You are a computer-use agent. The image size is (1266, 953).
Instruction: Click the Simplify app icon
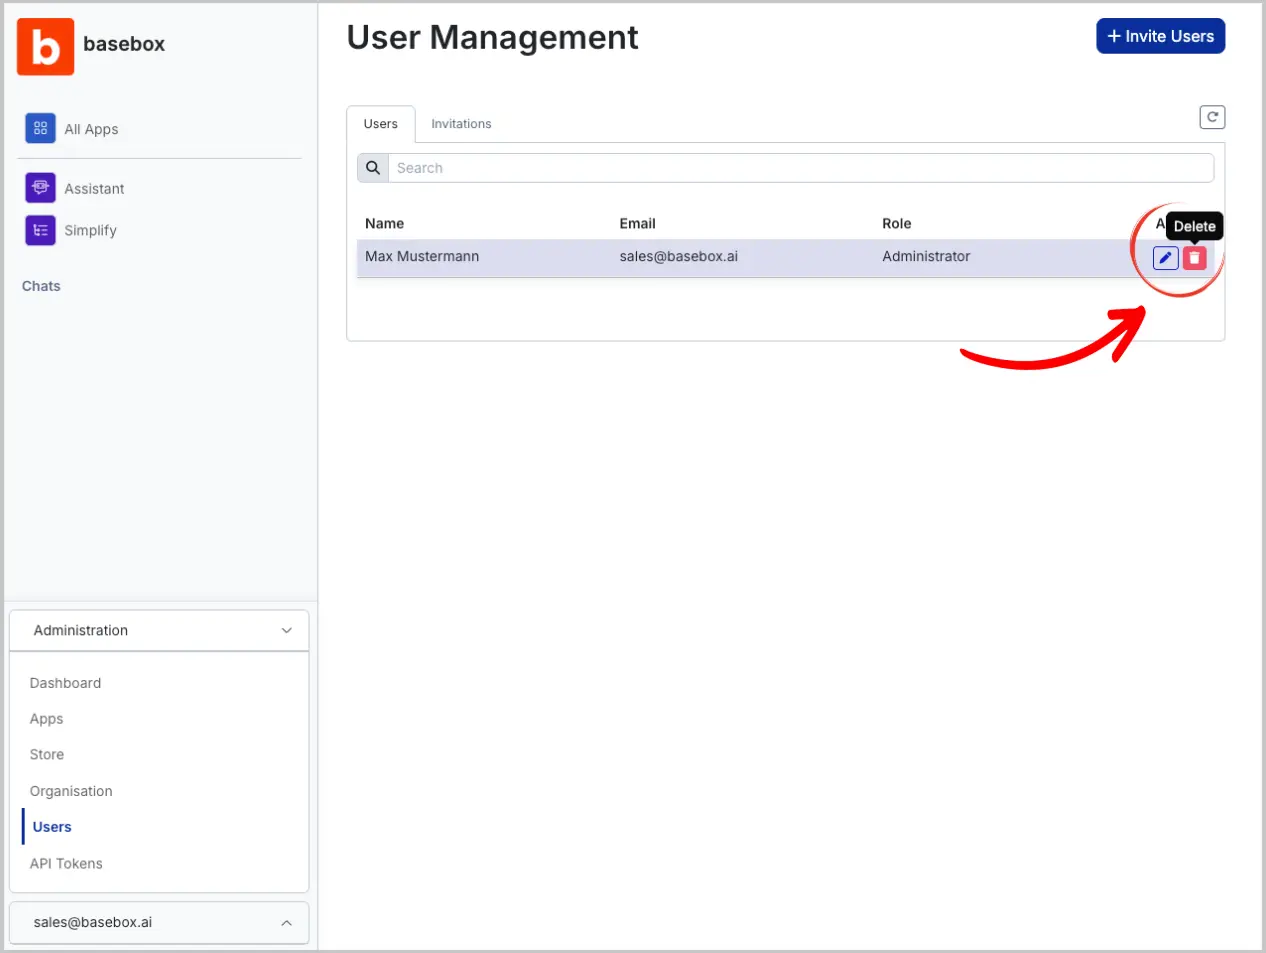click(x=40, y=230)
